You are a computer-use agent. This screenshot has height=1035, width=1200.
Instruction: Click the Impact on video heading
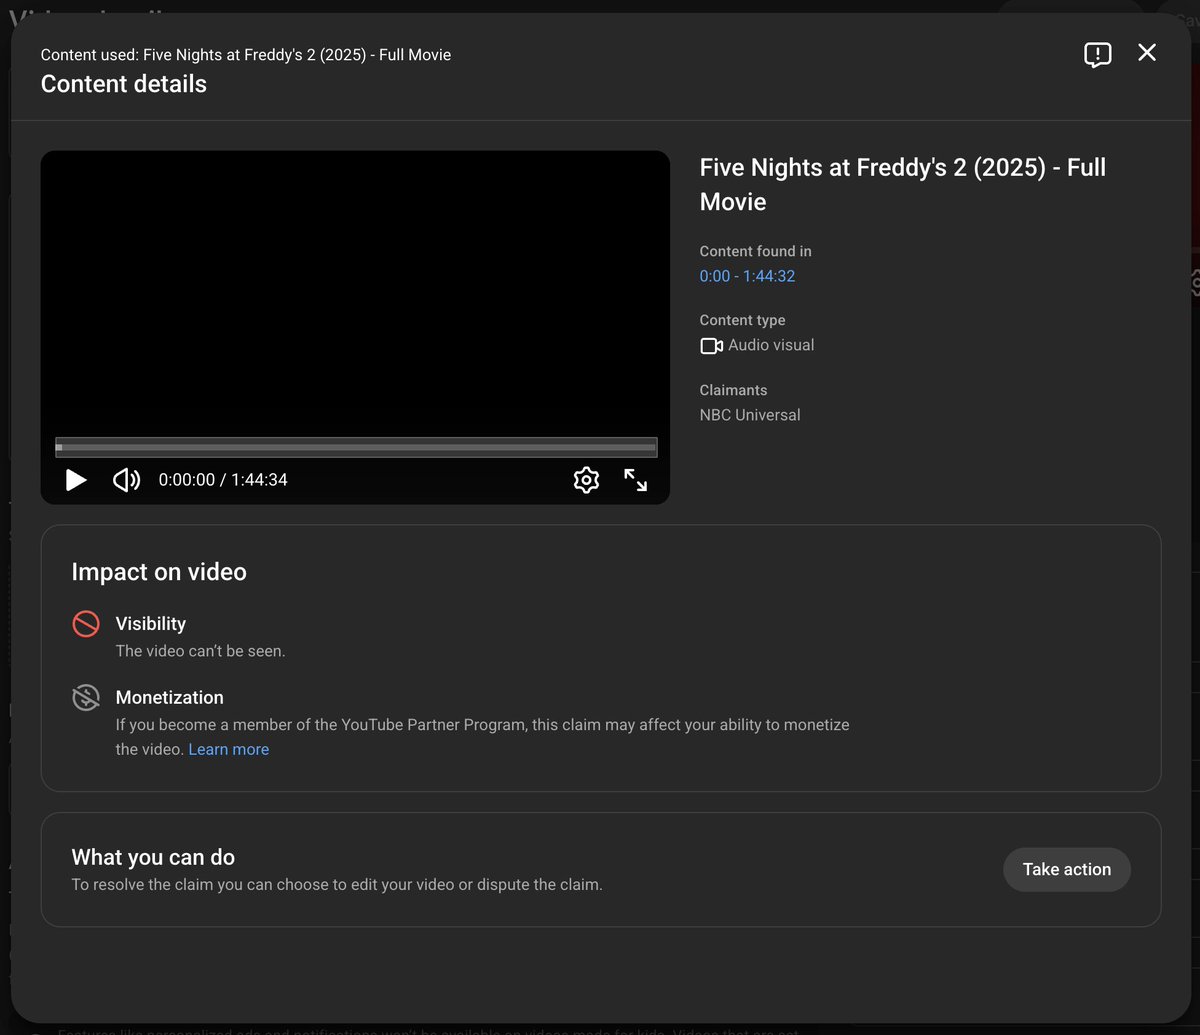159,572
